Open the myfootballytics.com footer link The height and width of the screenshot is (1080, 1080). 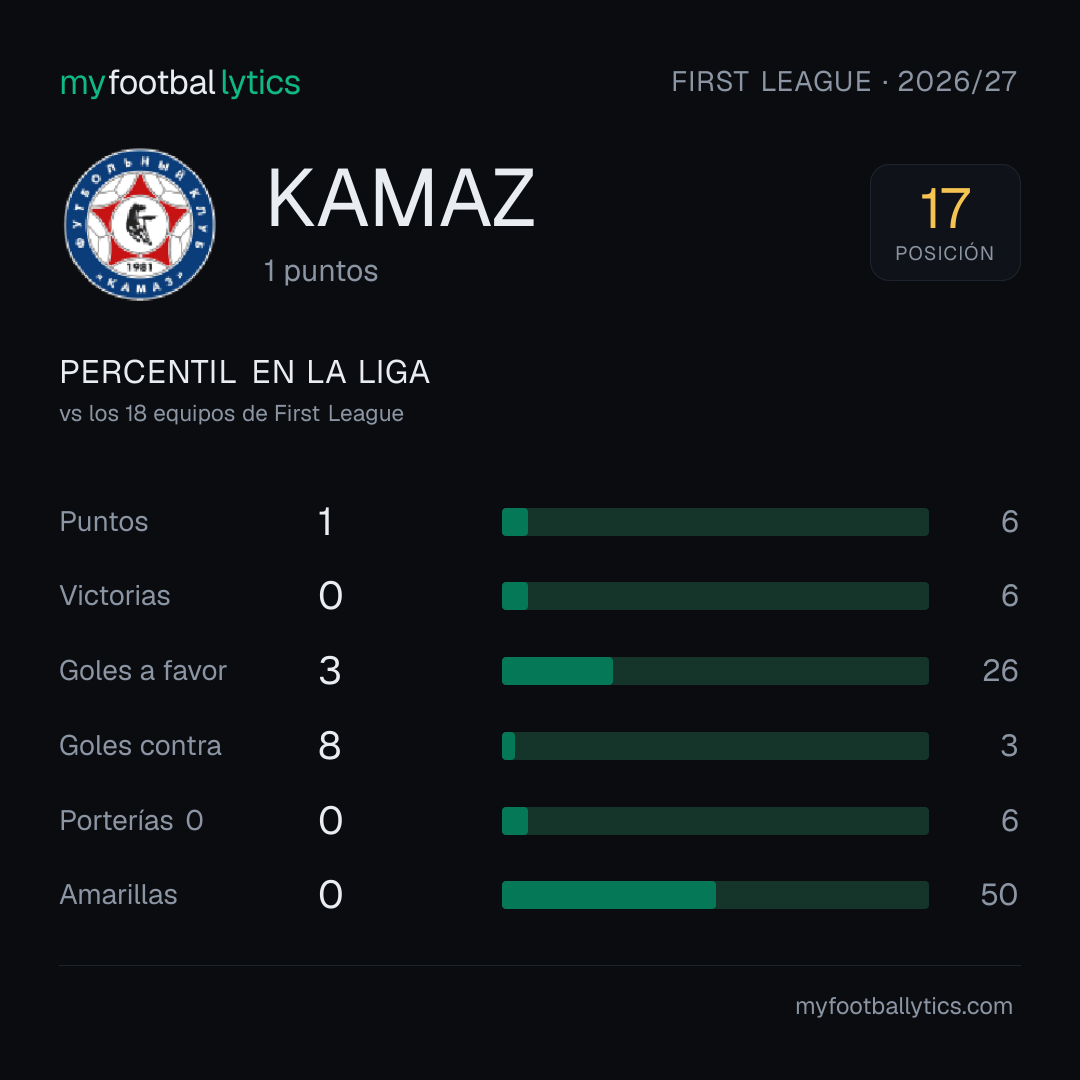pos(904,1006)
